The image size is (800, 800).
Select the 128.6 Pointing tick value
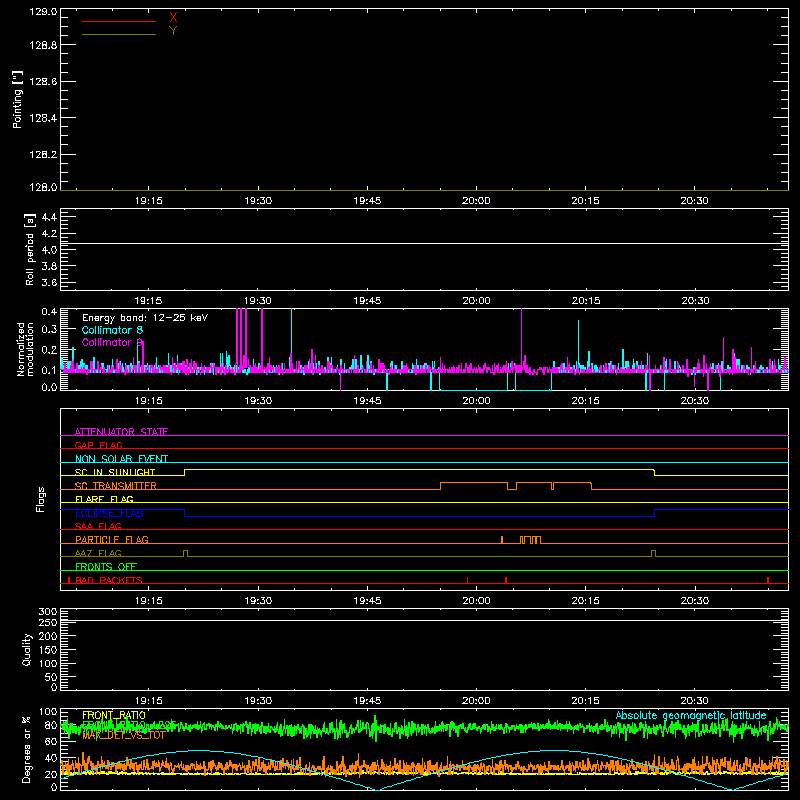tap(43, 82)
